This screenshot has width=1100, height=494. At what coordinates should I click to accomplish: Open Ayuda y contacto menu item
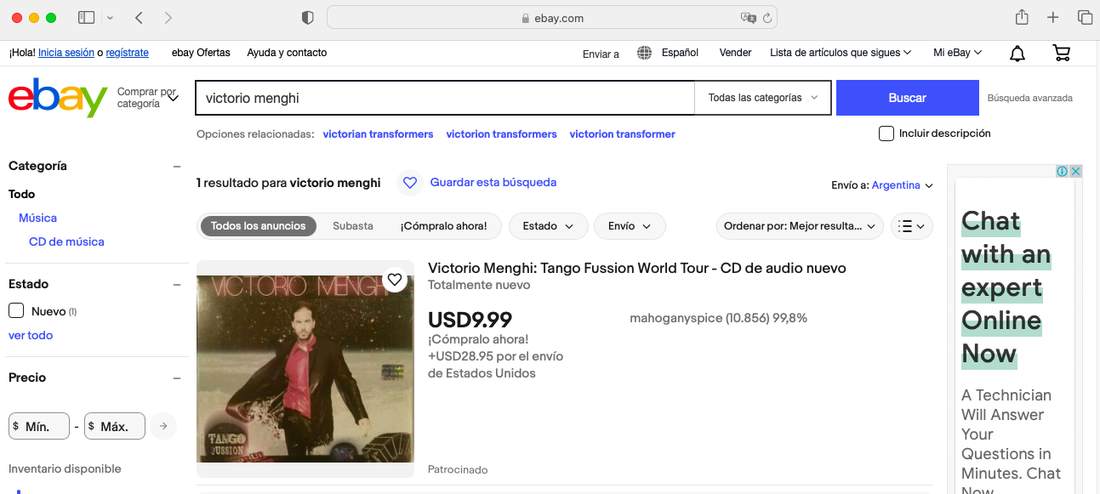pyautogui.click(x=287, y=53)
